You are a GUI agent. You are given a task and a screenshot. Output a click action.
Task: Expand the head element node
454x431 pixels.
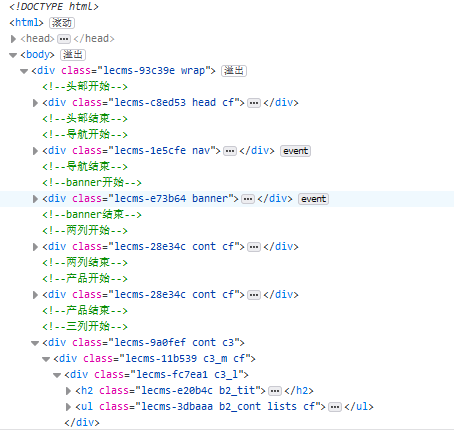pyautogui.click(x=13, y=39)
